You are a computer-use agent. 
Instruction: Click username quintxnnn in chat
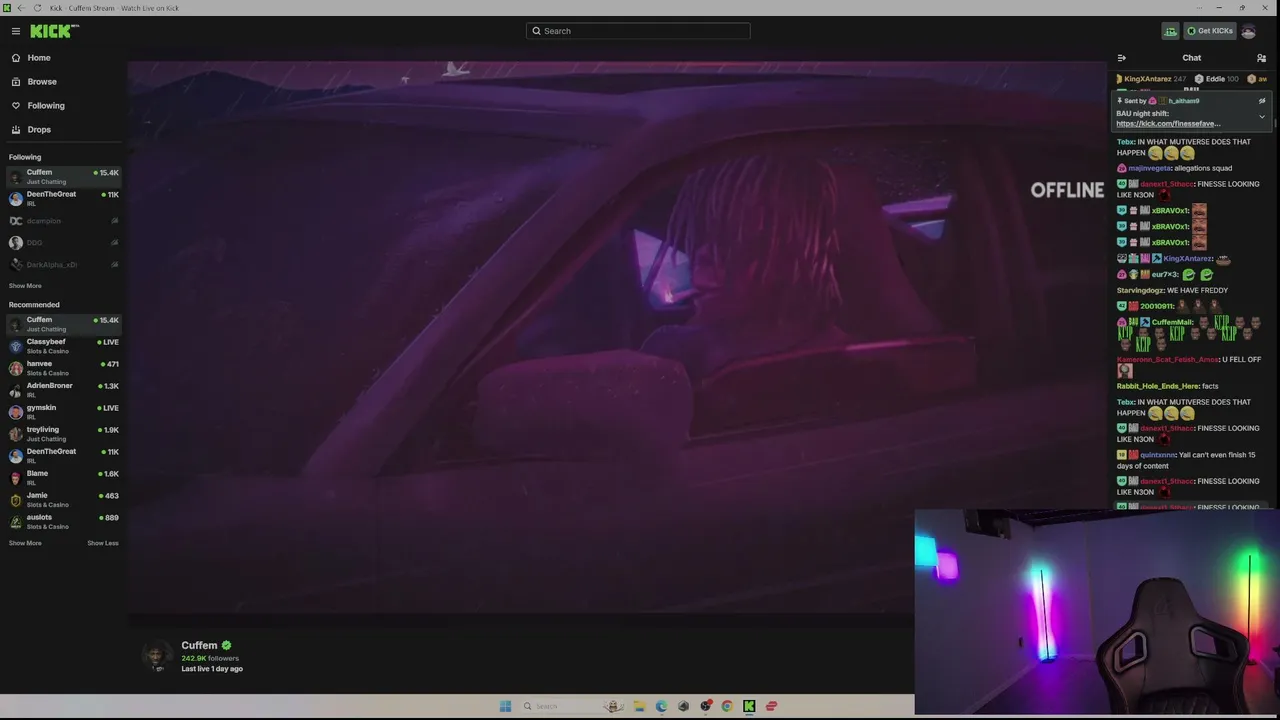click(1158, 455)
